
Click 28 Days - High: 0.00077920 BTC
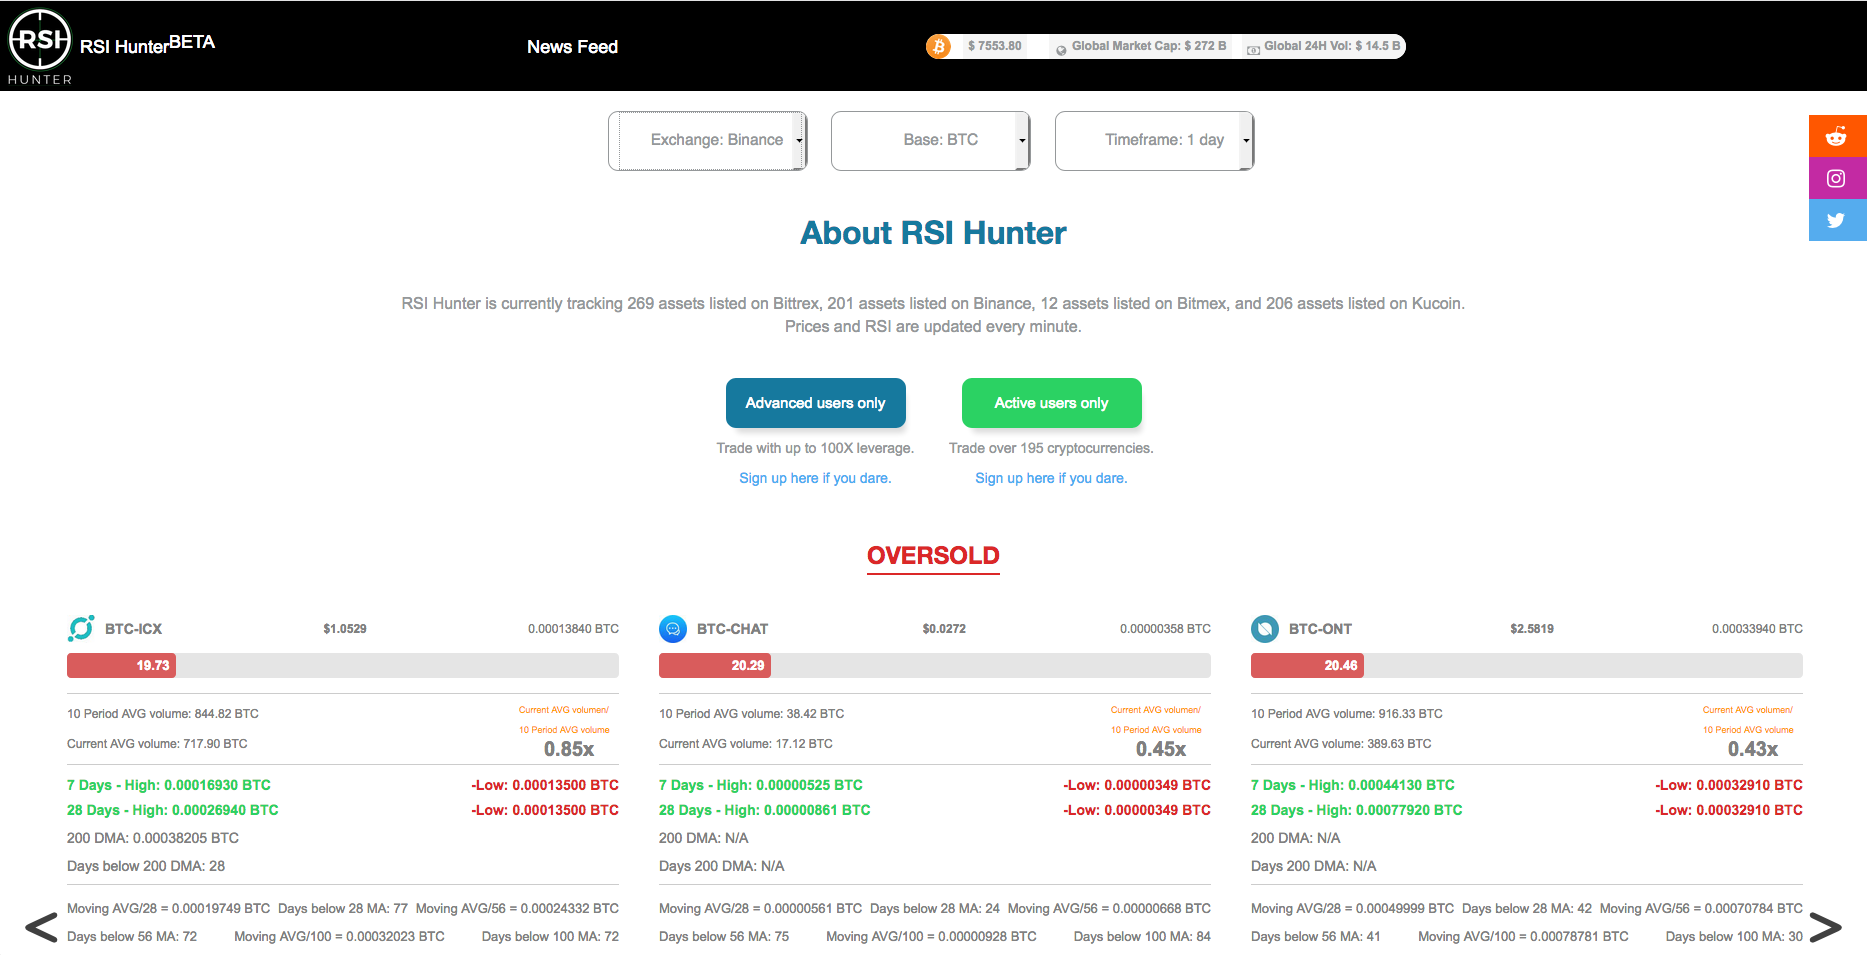coord(1357,810)
